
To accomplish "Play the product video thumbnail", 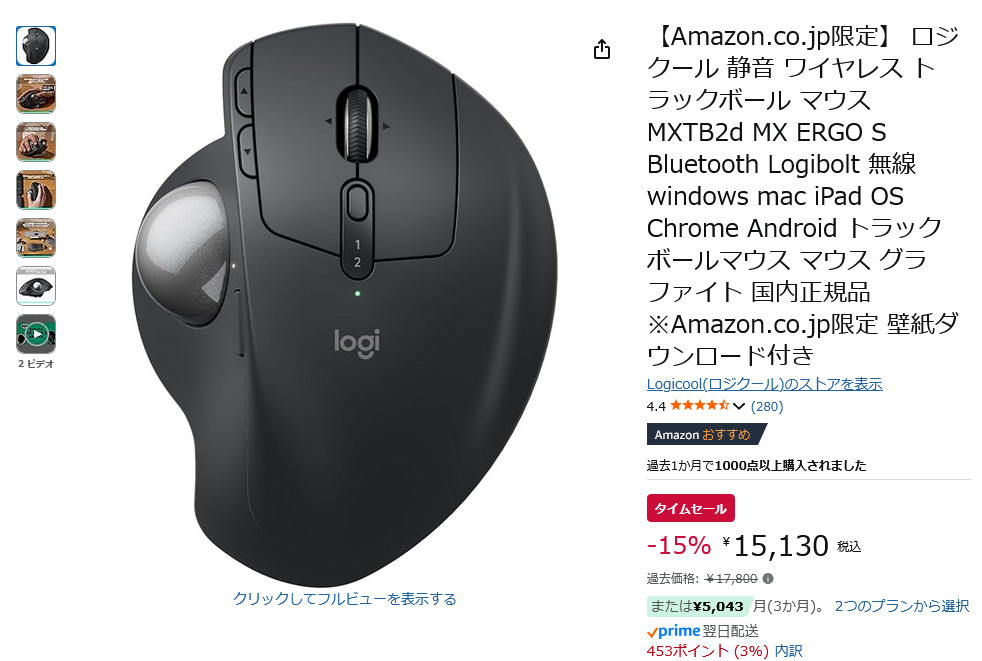I will 36,334.
